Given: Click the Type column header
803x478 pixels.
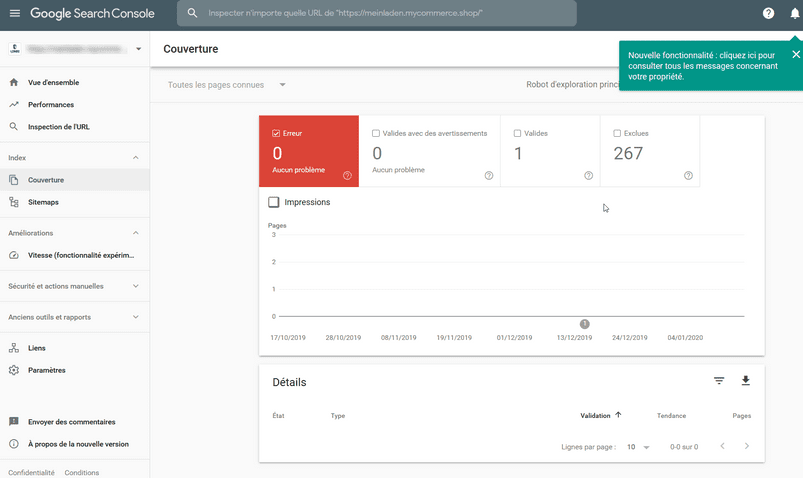Looking at the screenshot, I should pos(338,415).
